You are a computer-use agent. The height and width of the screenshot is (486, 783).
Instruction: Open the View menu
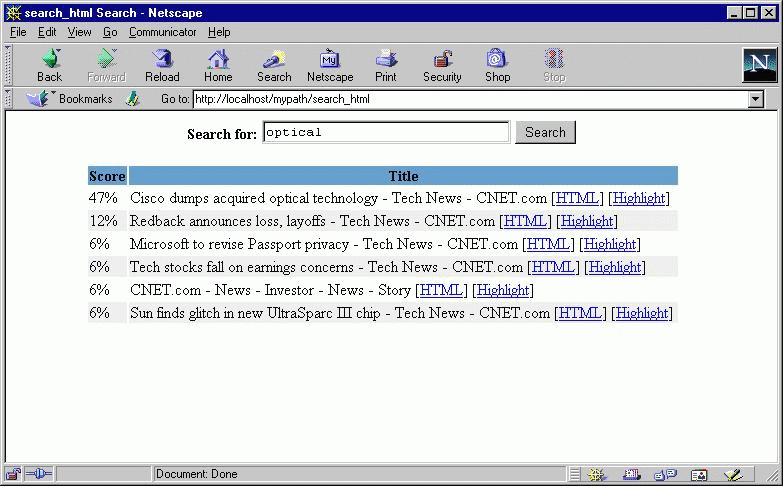coord(79,32)
